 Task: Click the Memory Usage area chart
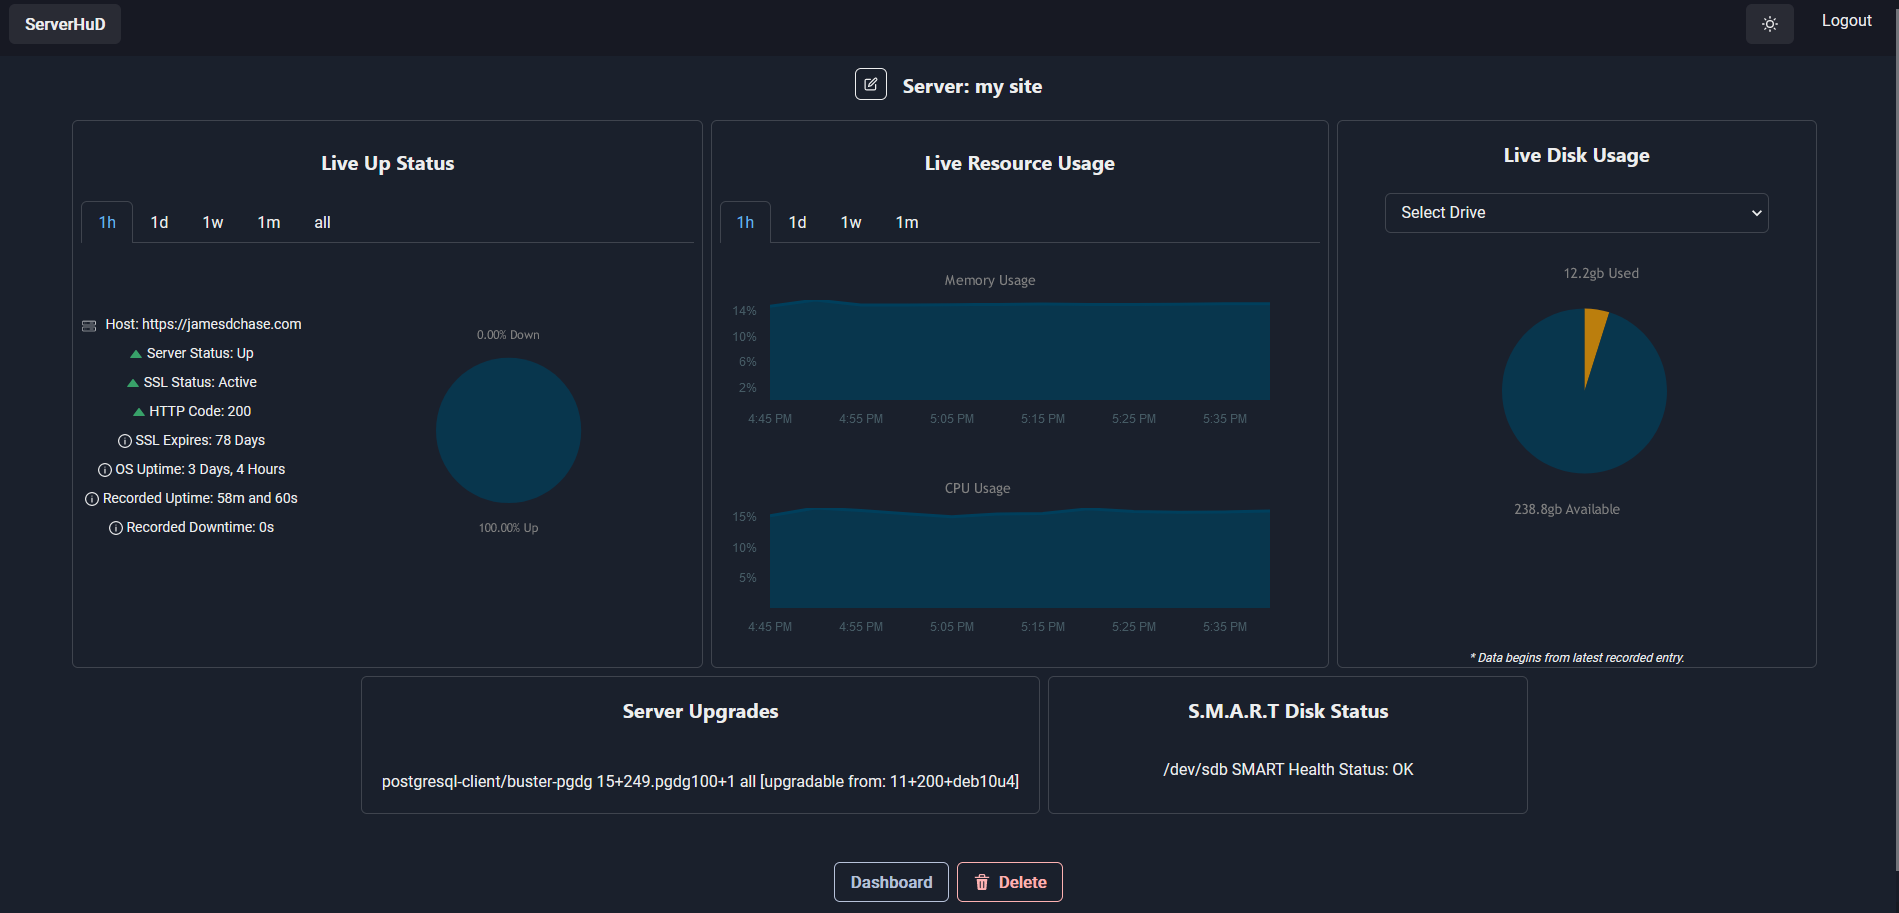(x=1020, y=350)
